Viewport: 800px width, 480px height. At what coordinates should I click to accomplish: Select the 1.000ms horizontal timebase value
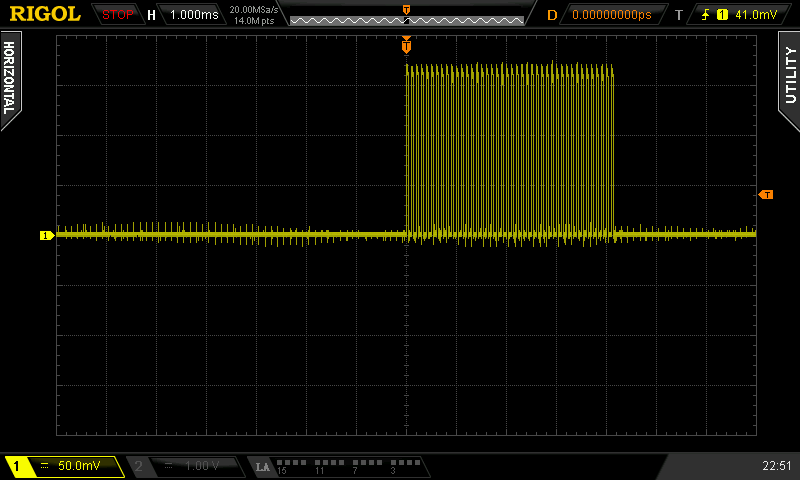click(194, 14)
